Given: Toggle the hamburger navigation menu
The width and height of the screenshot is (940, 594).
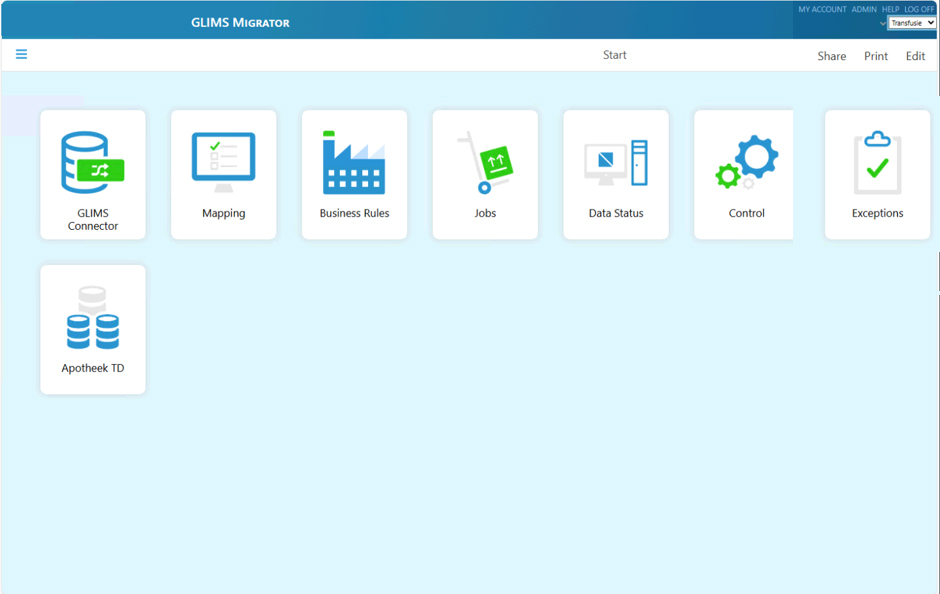Looking at the screenshot, I should 21,54.
